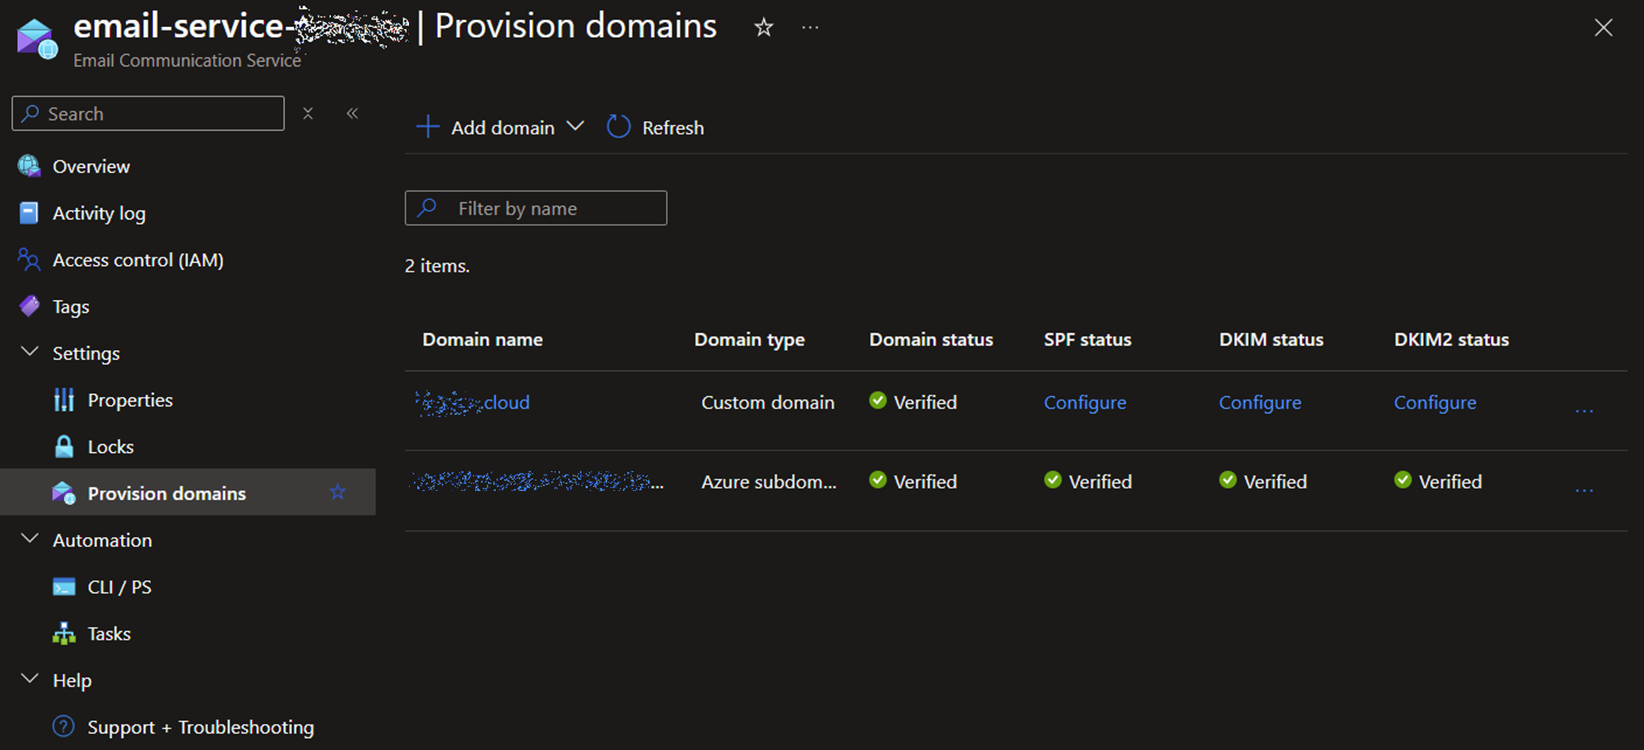Click the Custom domain type cell
1644x750 pixels.
click(x=768, y=402)
